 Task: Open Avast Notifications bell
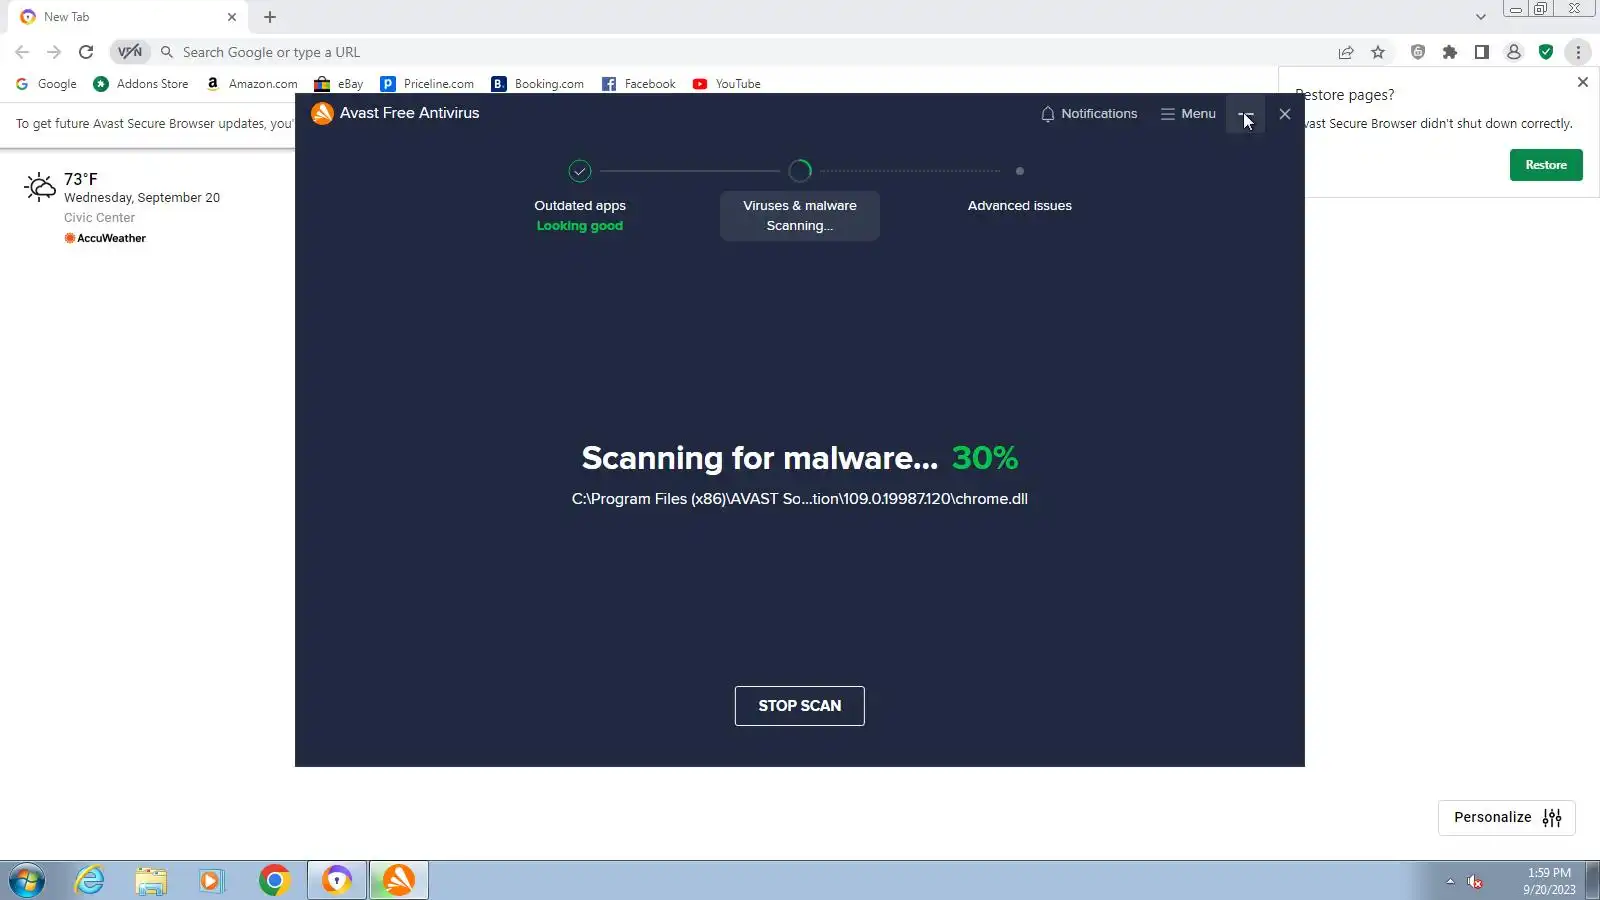[x=1089, y=114]
